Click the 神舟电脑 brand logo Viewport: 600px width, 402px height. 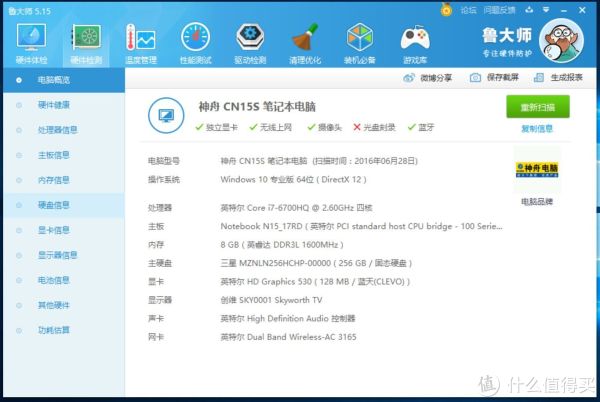[537, 170]
